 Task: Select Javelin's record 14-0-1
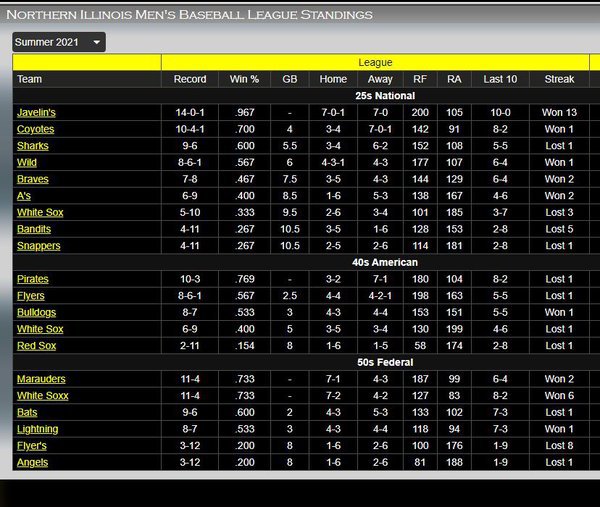pos(190,112)
